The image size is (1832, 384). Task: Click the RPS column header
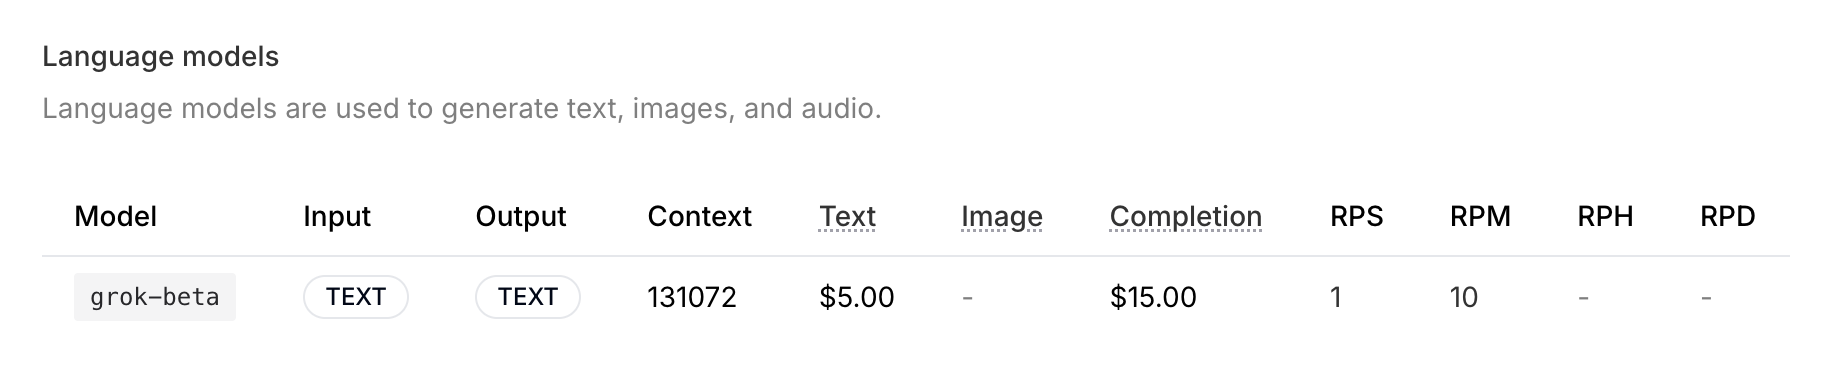[x=1357, y=216]
